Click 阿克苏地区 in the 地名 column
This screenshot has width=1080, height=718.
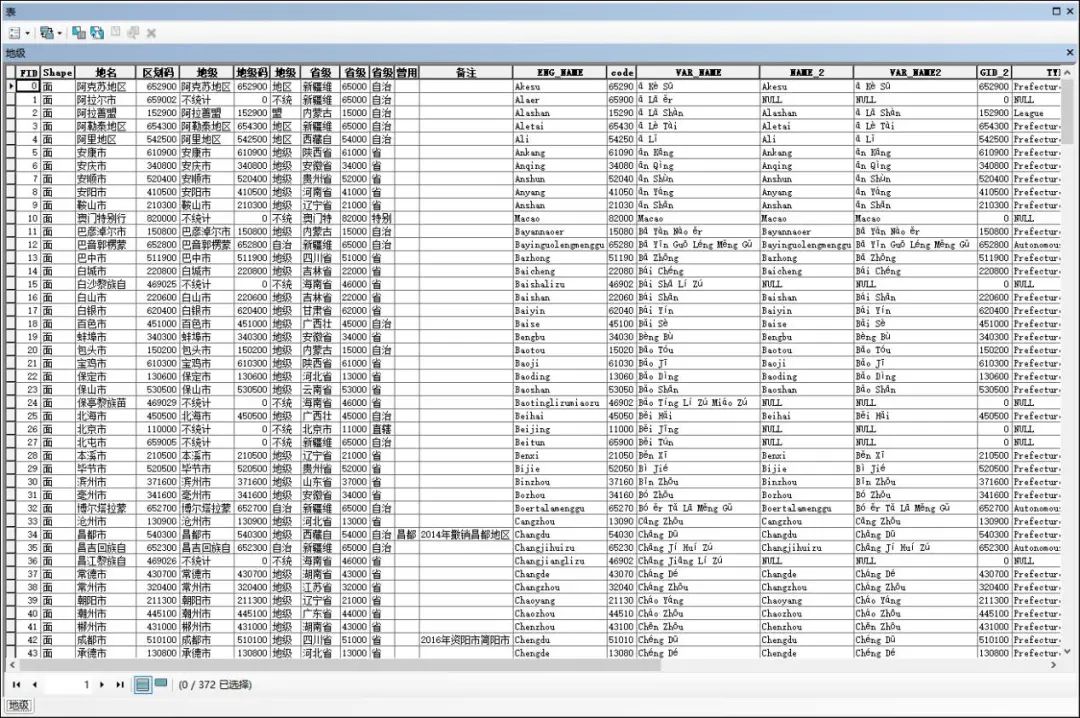(105, 86)
